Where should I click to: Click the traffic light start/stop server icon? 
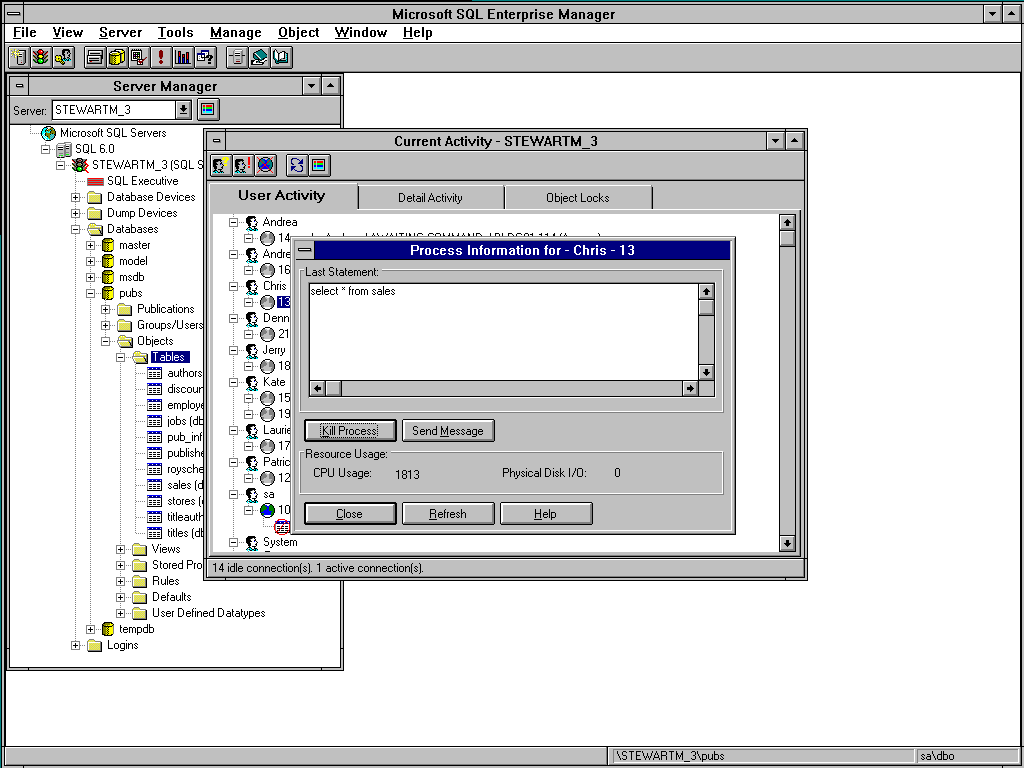[40, 57]
